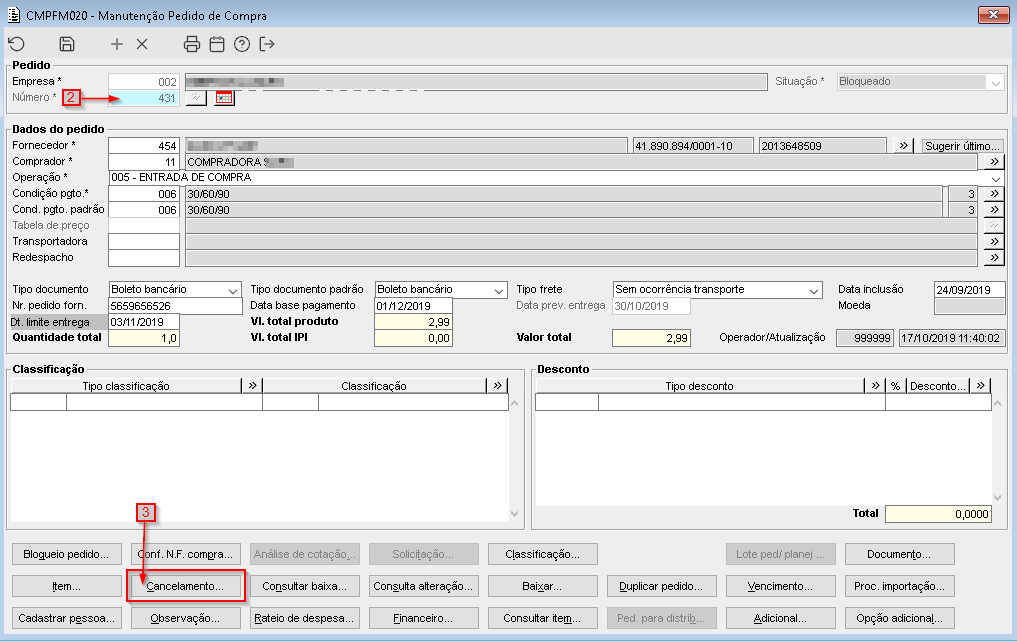
Task: Click the Adicional... button
Action: pyautogui.click(x=780, y=618)
